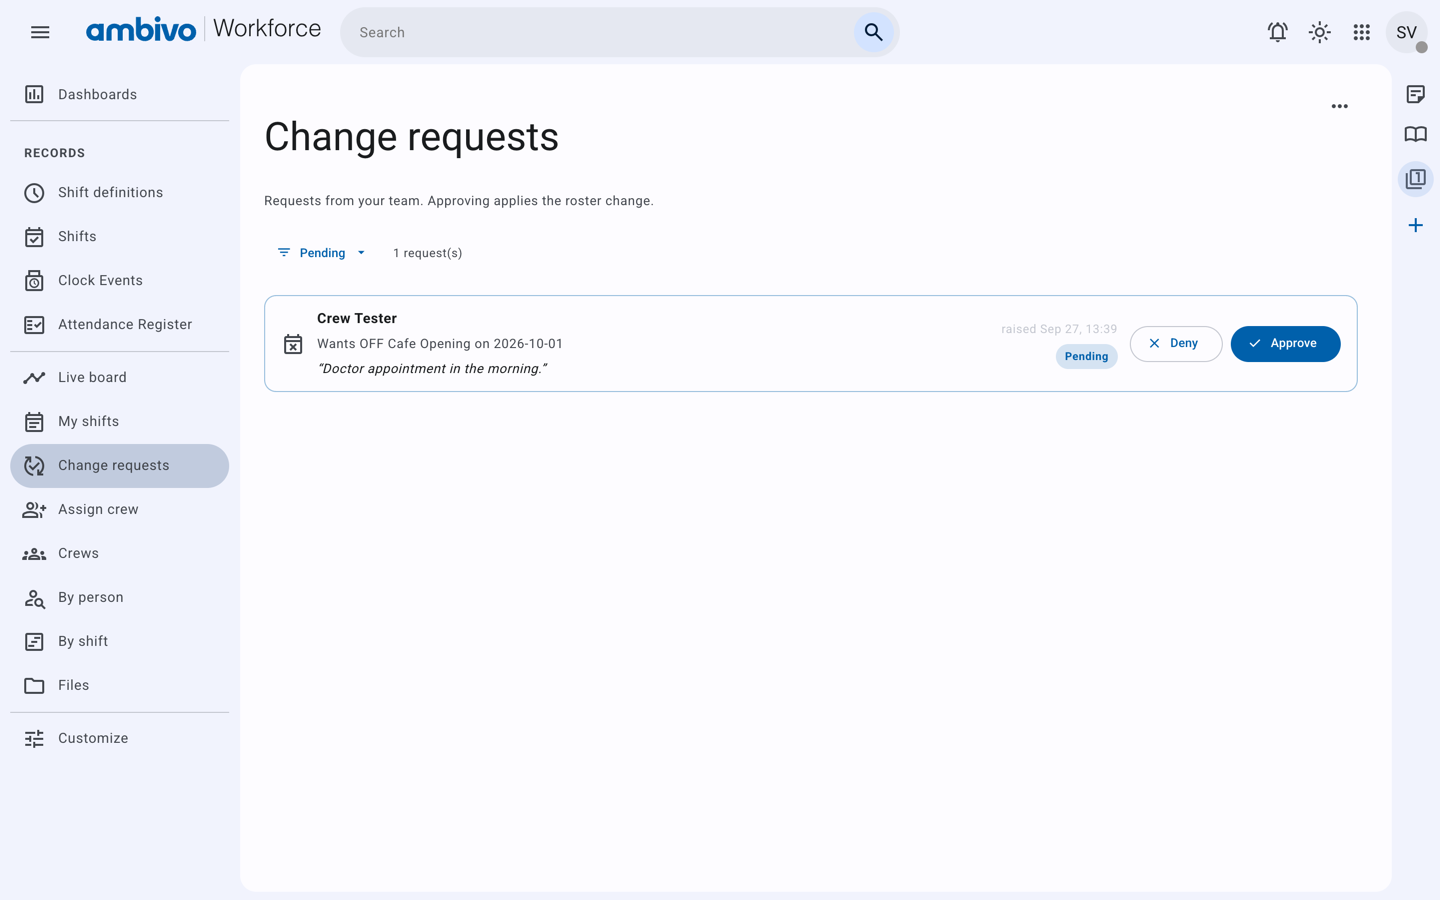The width and height of the screenshot is (1440, 900).
Task: Click the Files folder icon
Action: pyautogui.click(x=34, y=685)
